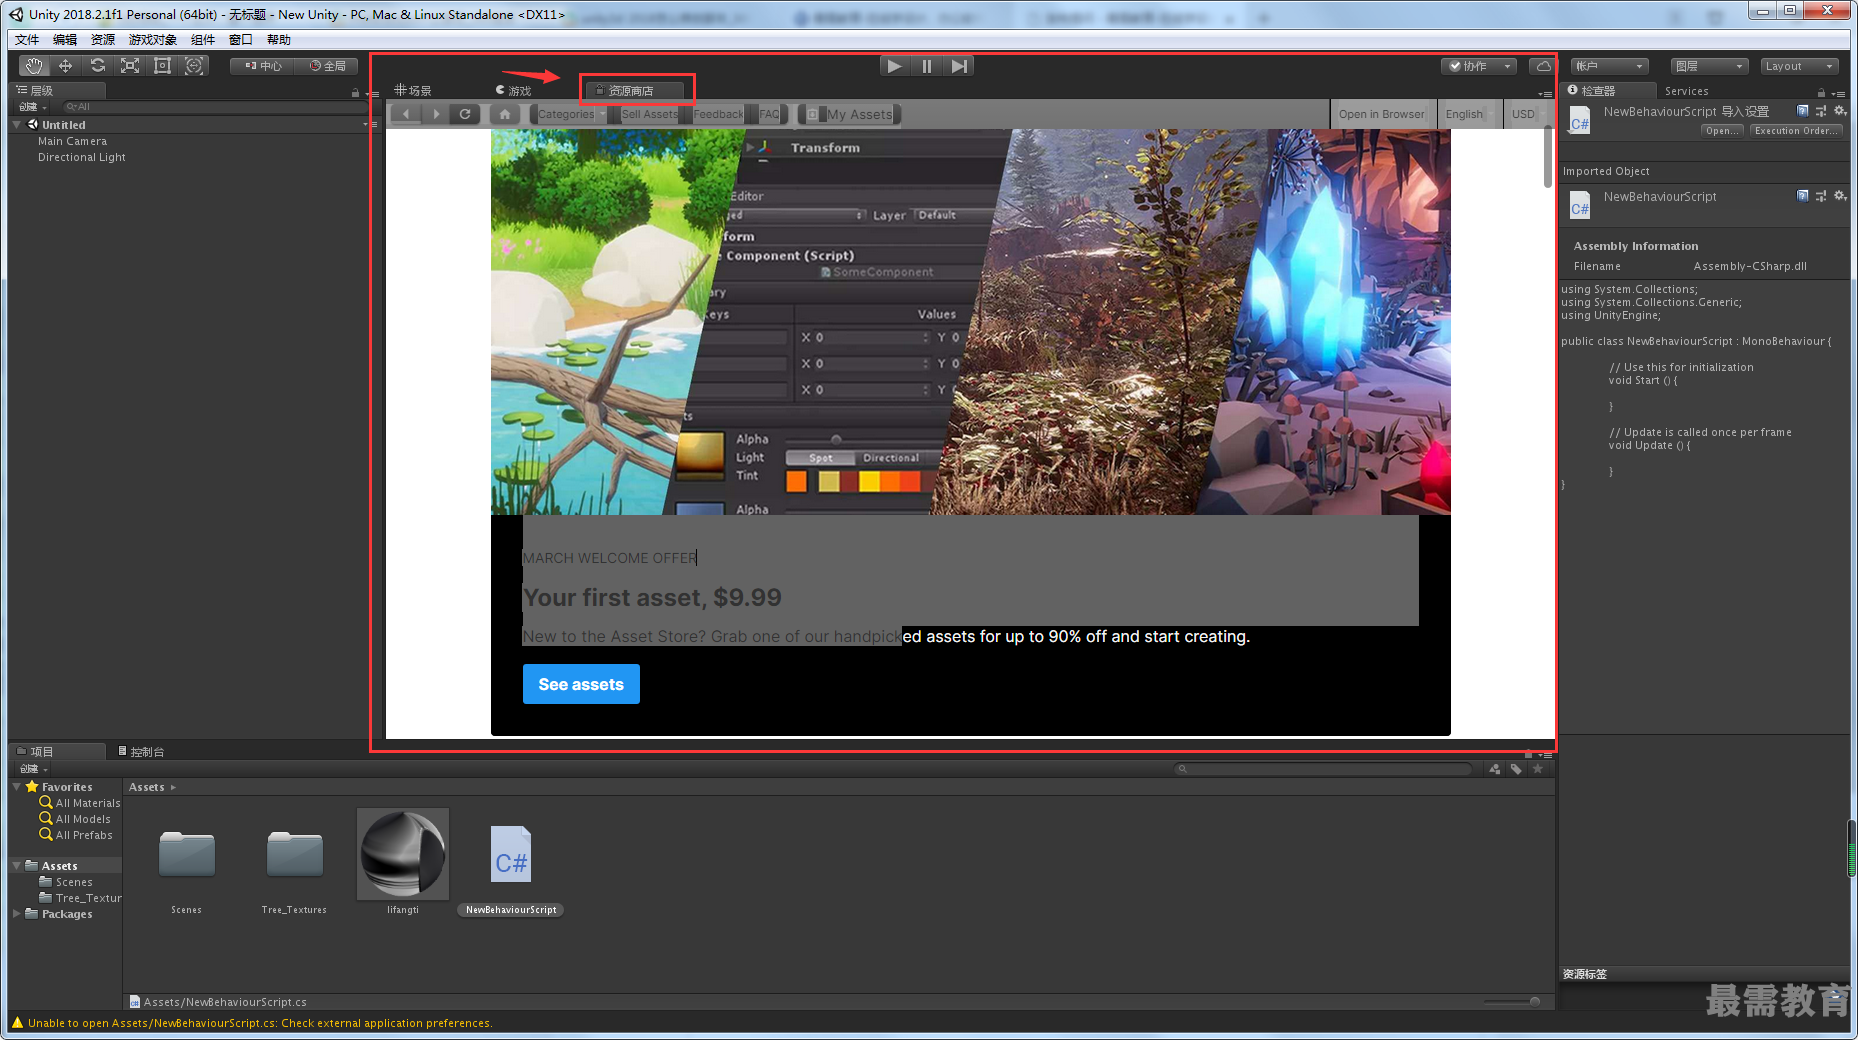Click the Sell Assets button

pos(650,114)
